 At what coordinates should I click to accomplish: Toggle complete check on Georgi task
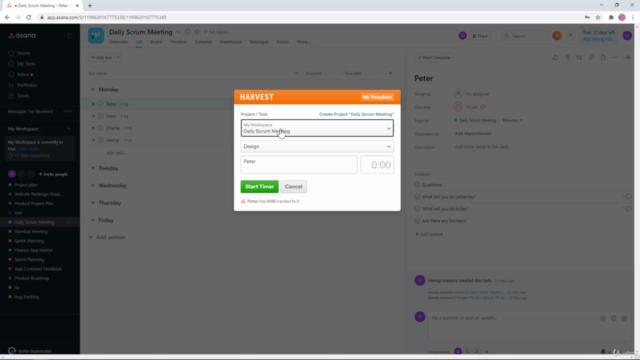[101, 140]
